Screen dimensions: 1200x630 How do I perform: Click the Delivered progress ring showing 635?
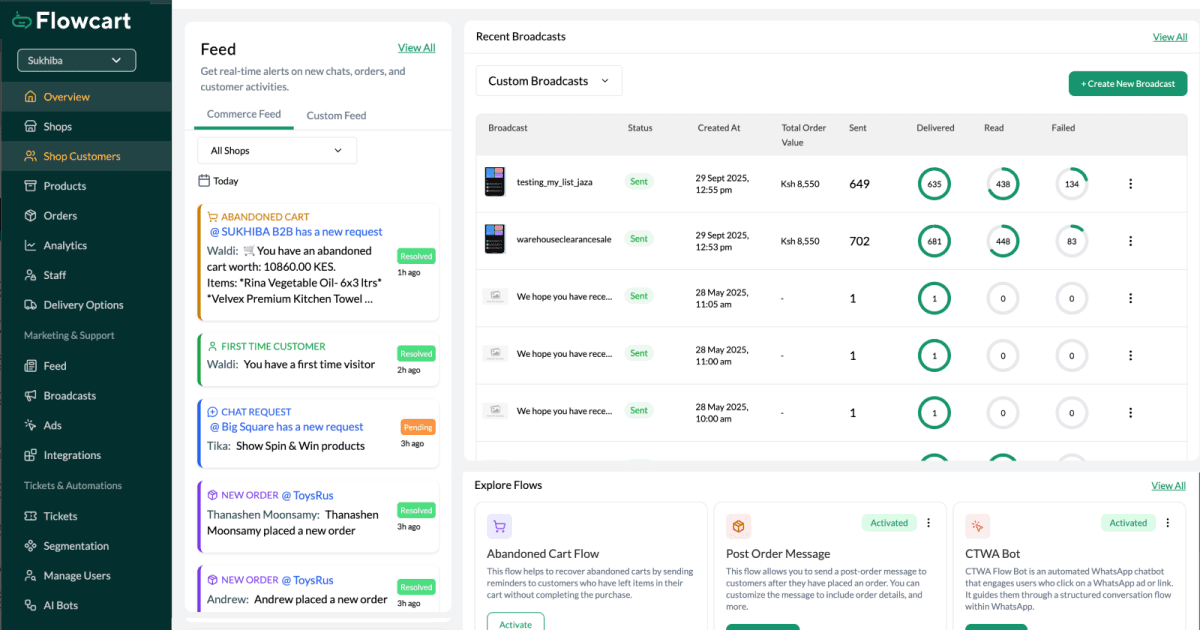tap(934, 184)
